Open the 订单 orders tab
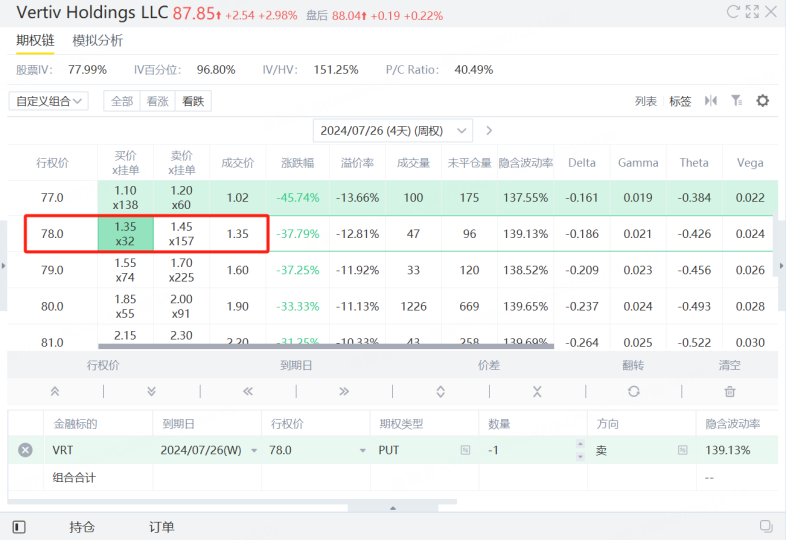The width and height of the screenshot is (786, 540). click(x=161, y=527)
